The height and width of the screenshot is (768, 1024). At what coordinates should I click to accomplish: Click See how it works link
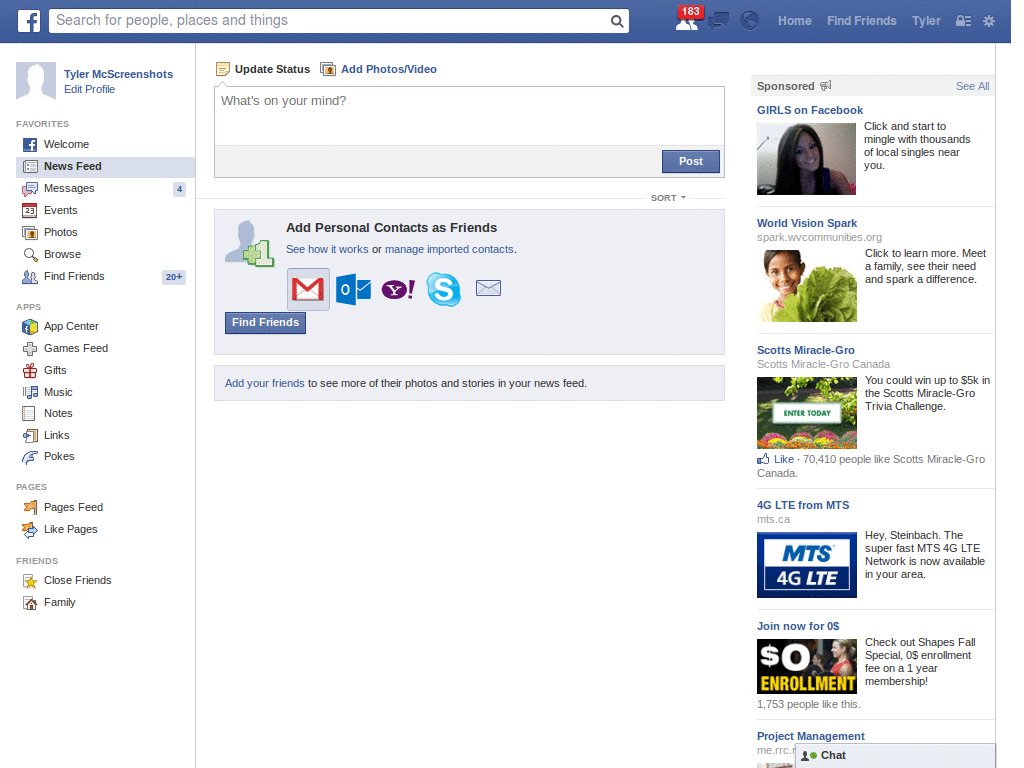pos(327,249)
